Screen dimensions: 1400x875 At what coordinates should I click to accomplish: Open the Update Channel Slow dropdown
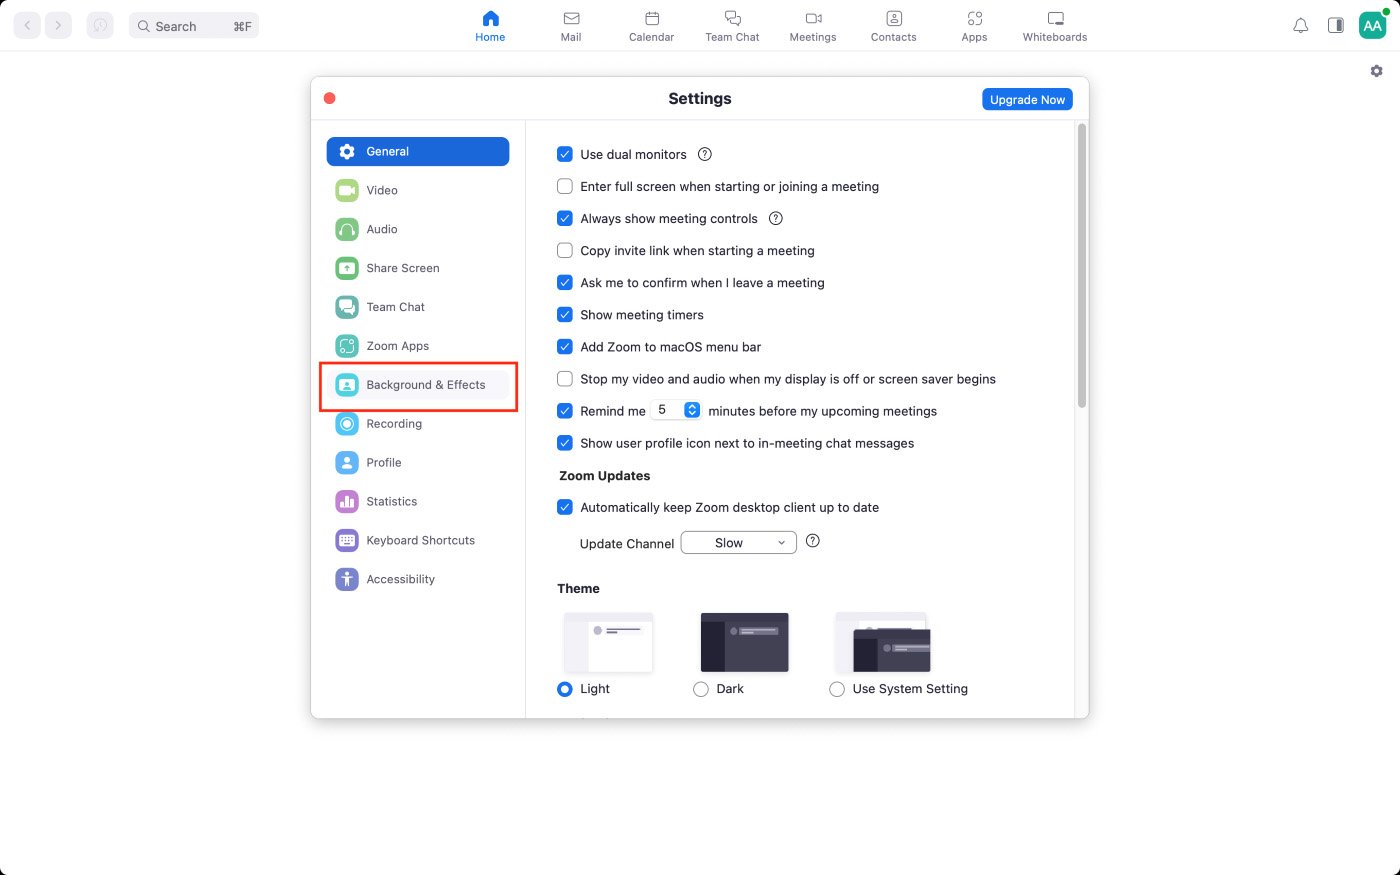738,543
